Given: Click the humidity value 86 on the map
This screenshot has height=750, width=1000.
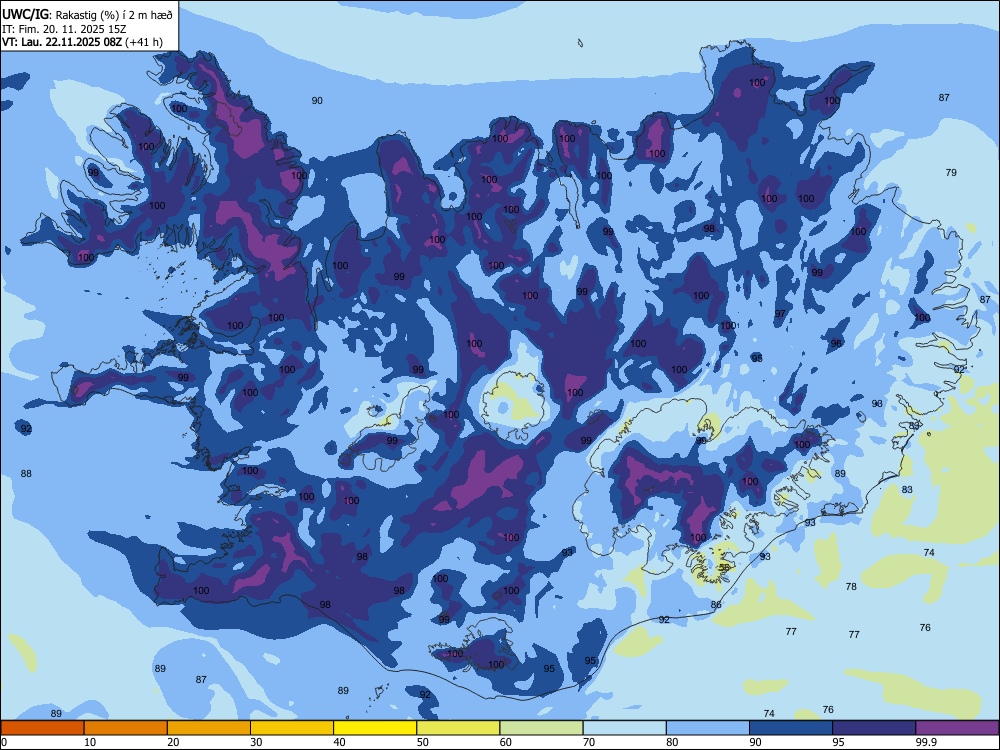Looking at the screenshot, I should click(x=716, y=604).
